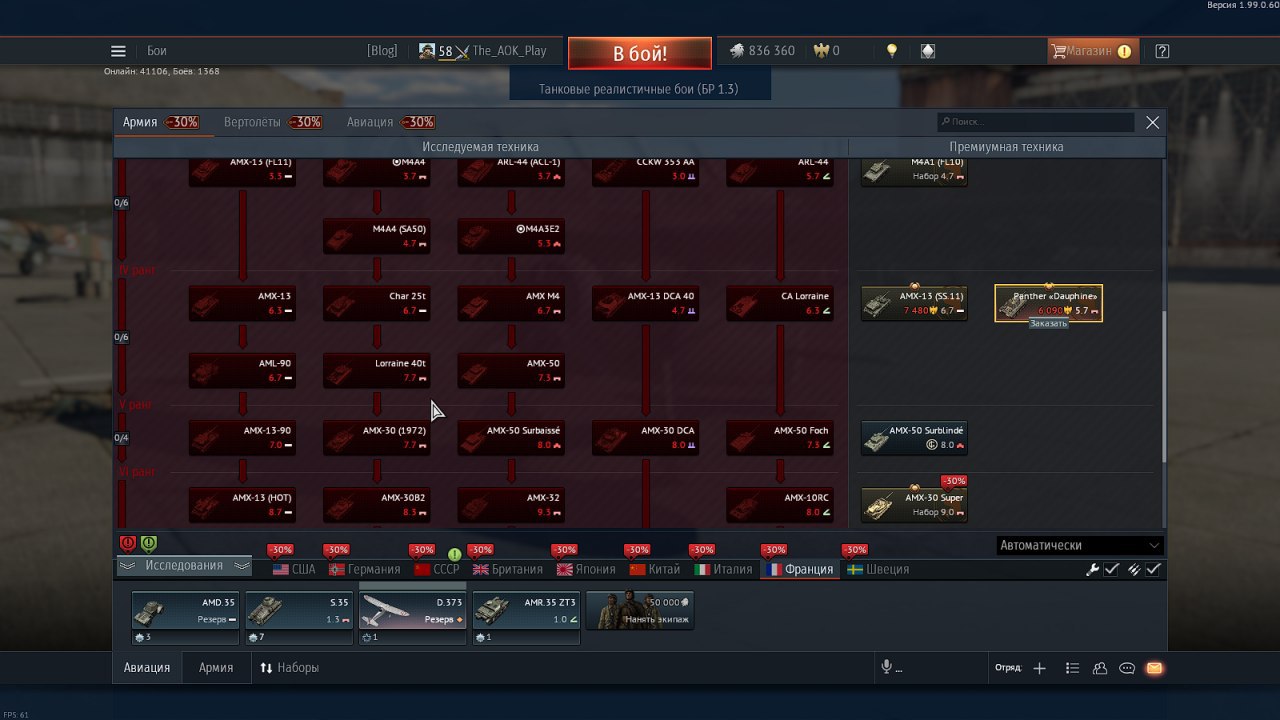This screenshot has width=1280, height=720.
Task: Select the США nation tab
Action: pyautogui.click(x=294, y=569)
